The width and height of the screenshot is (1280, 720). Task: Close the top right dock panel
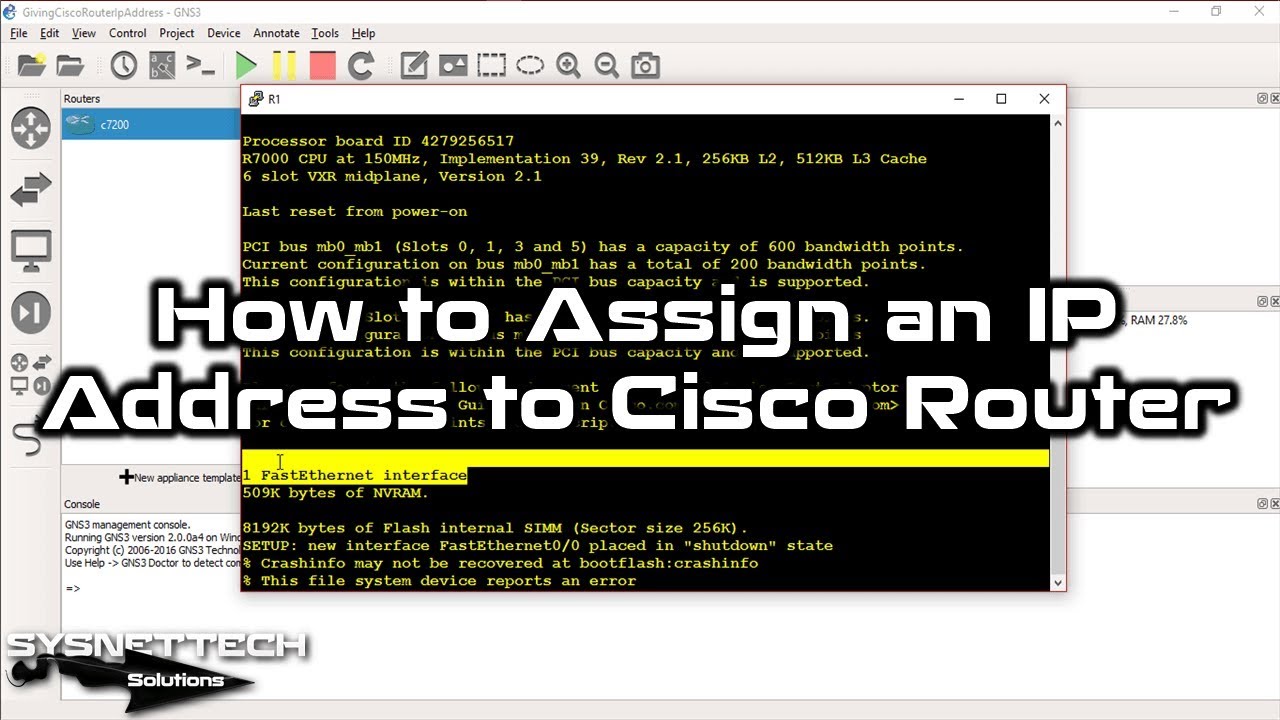pos(1274,98)
